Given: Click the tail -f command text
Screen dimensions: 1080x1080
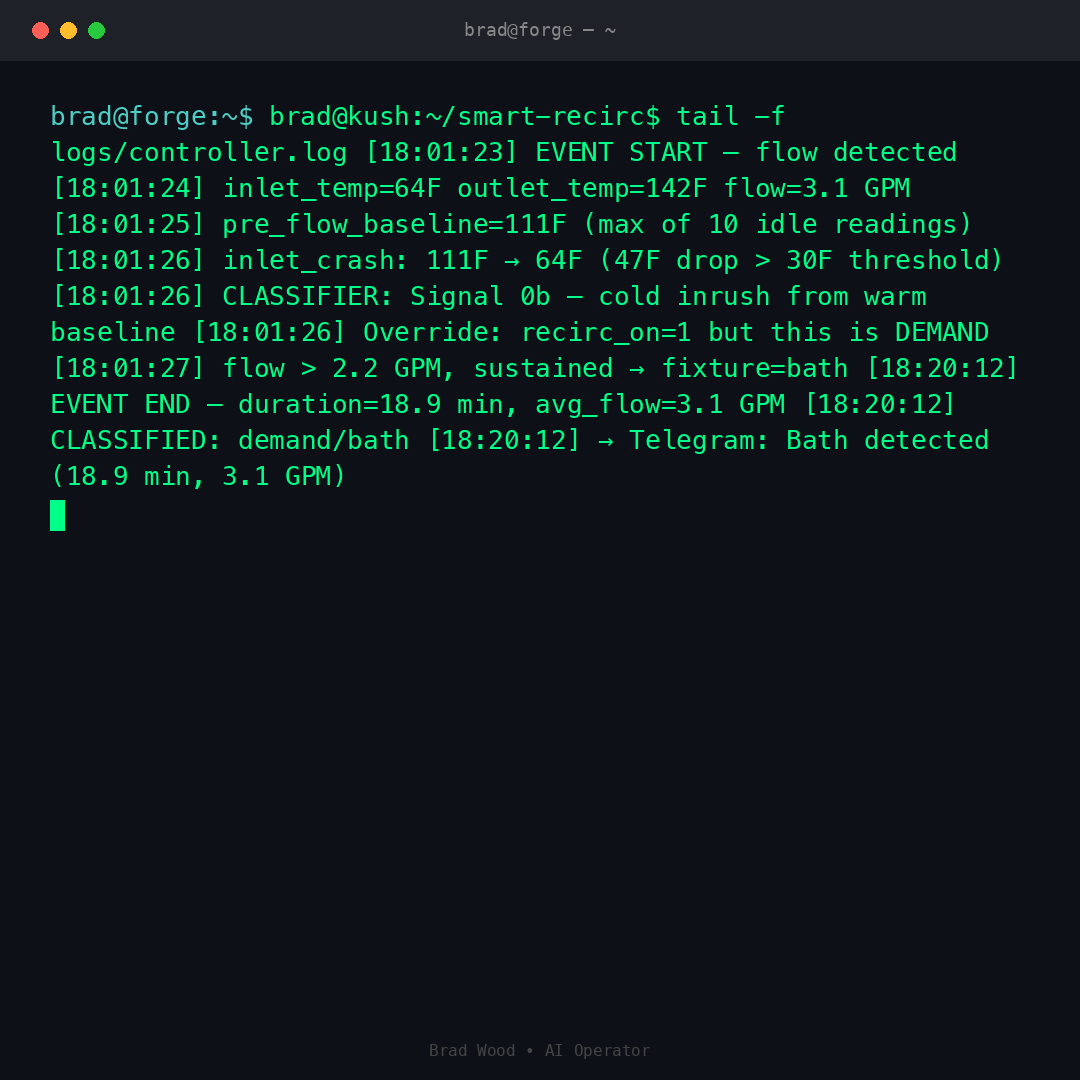Looking at the screenshot, I should [730, 116].
